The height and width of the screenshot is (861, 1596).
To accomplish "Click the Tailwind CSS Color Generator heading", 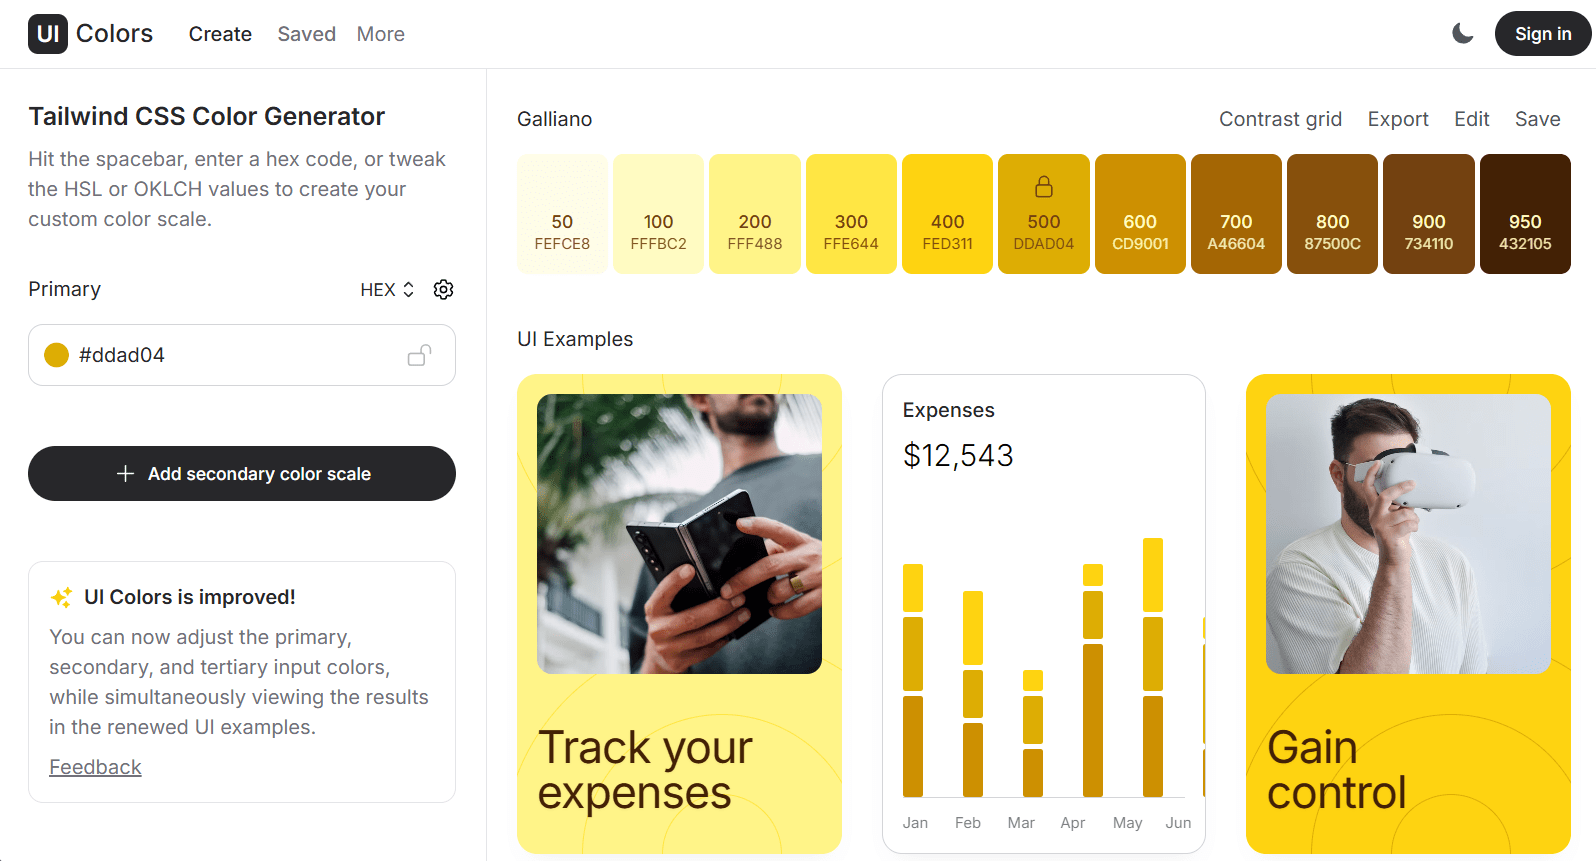I will click(206, 117).
